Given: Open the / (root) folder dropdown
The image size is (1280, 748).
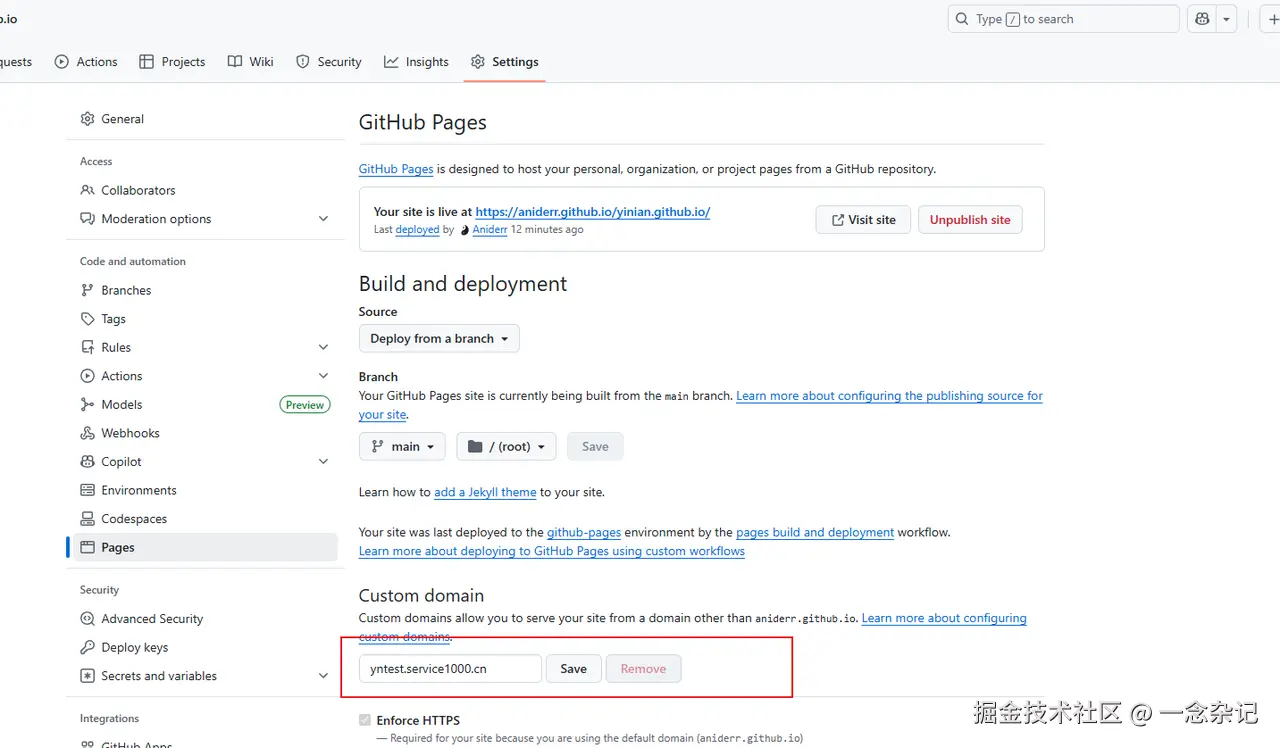Looking at the screenshot, I should click(x=506, y=447).
